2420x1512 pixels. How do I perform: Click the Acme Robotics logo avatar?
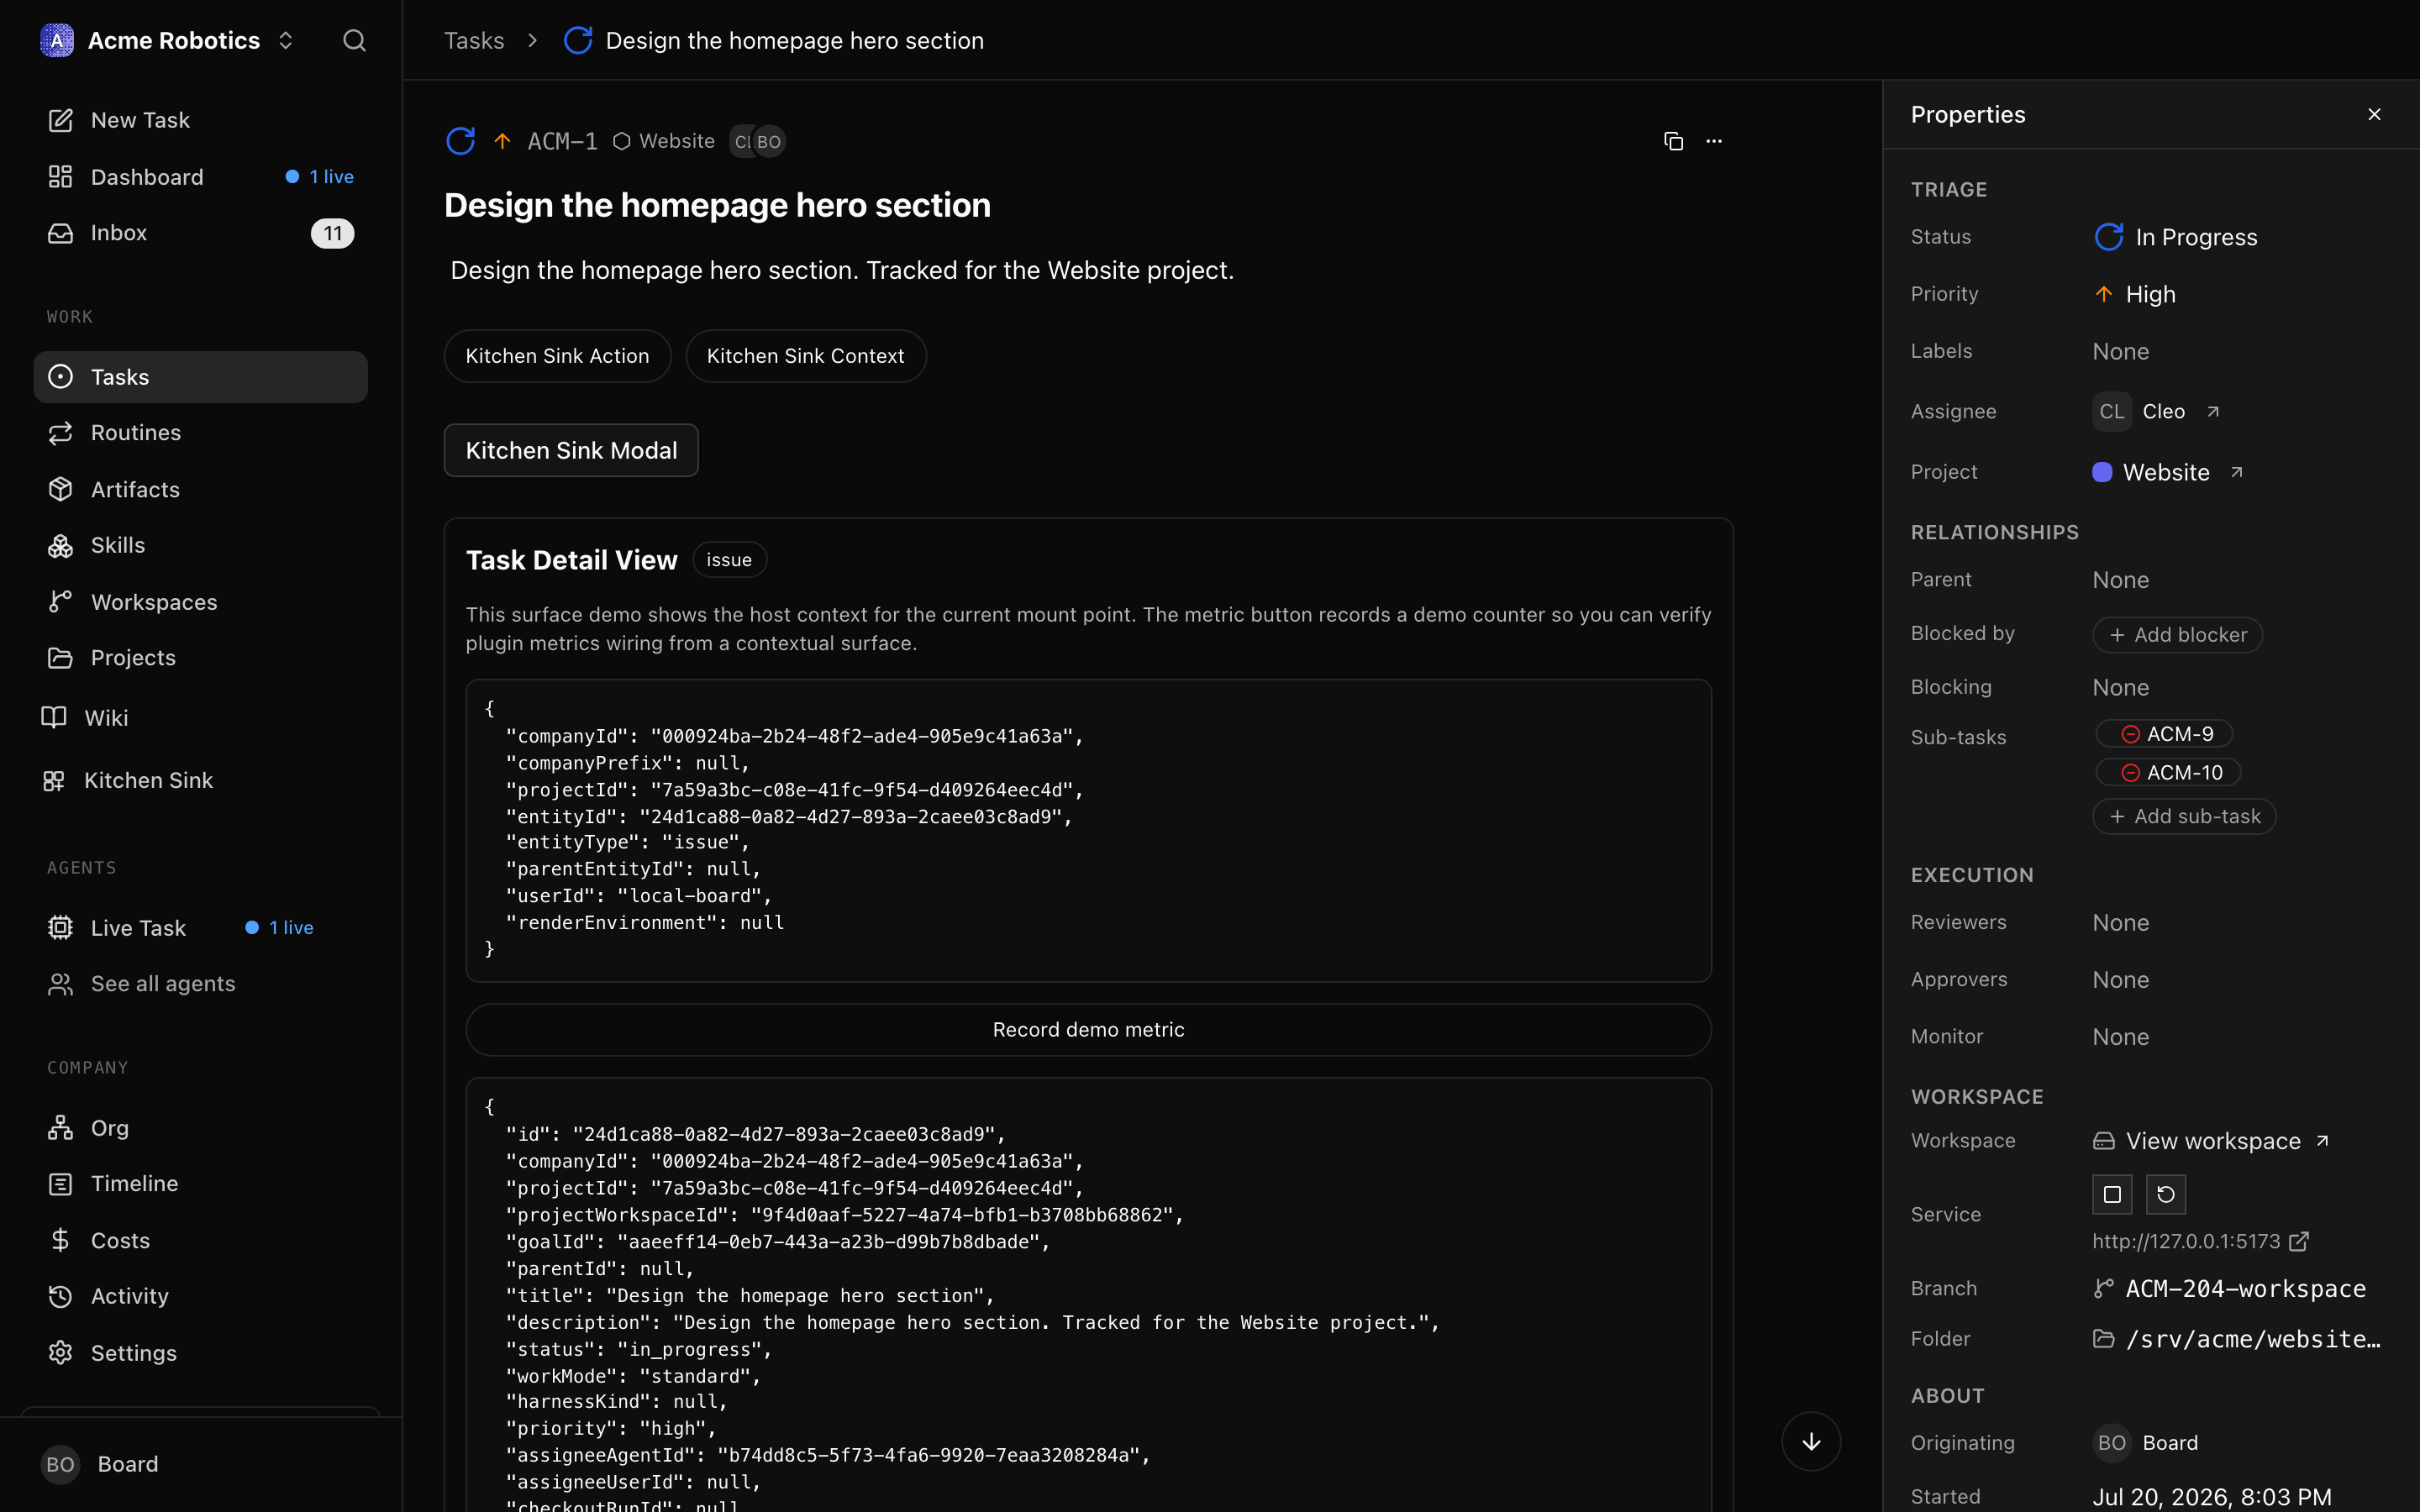57,40
